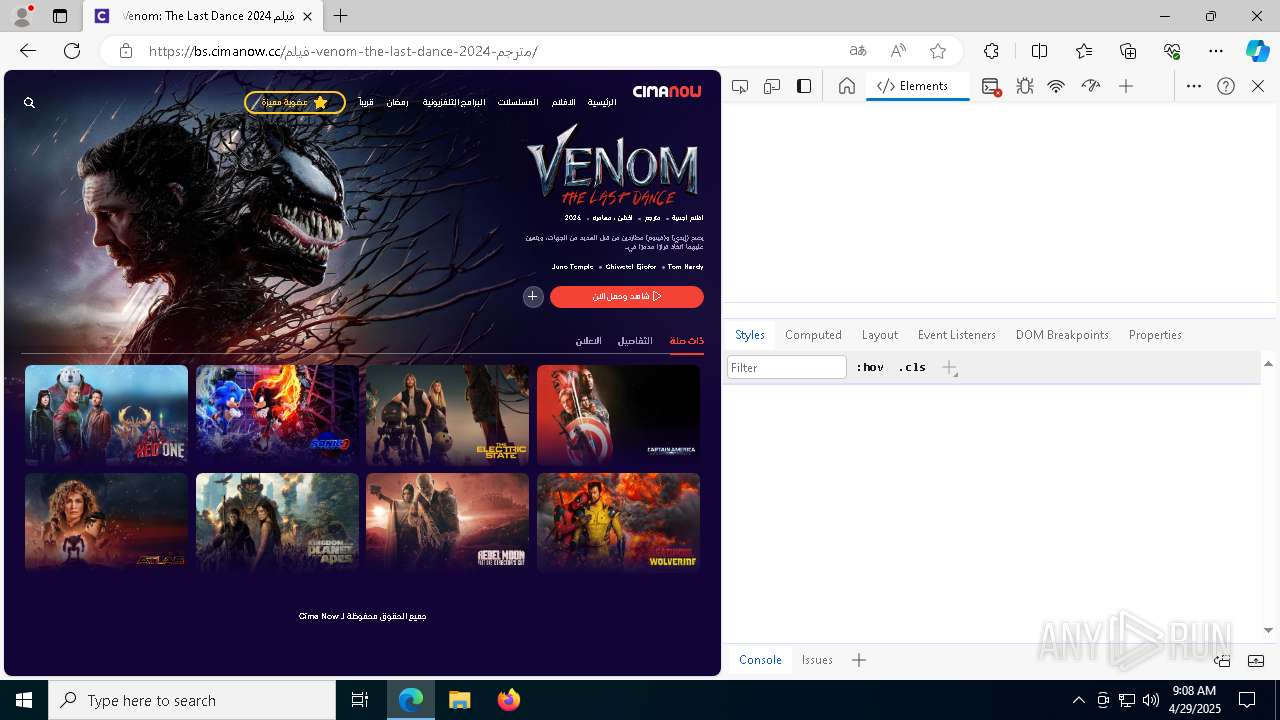Toggle the :hov element state panel

[x=870, y=367]
